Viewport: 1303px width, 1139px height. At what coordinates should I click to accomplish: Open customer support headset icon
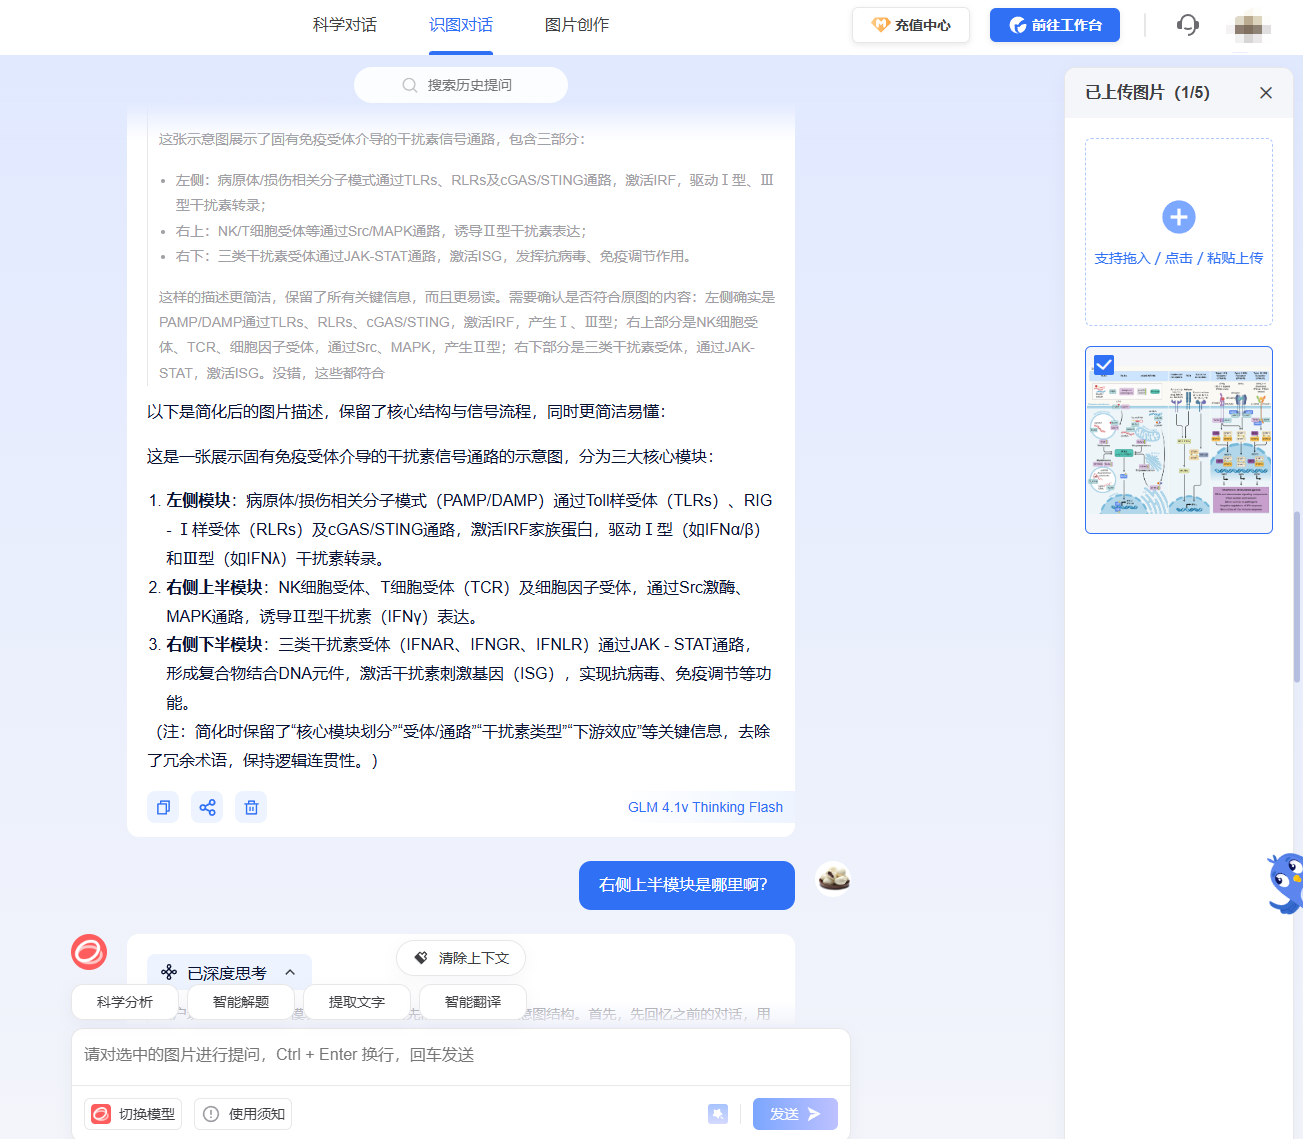coord(1187,25)
